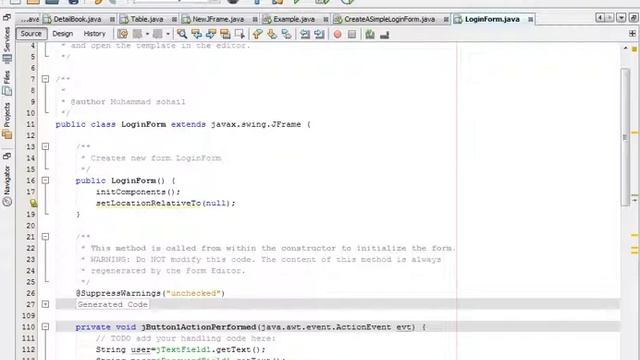640x360 pixels.
Task: Click the scrollbar up arrow
Action: [x=625, y=48]
